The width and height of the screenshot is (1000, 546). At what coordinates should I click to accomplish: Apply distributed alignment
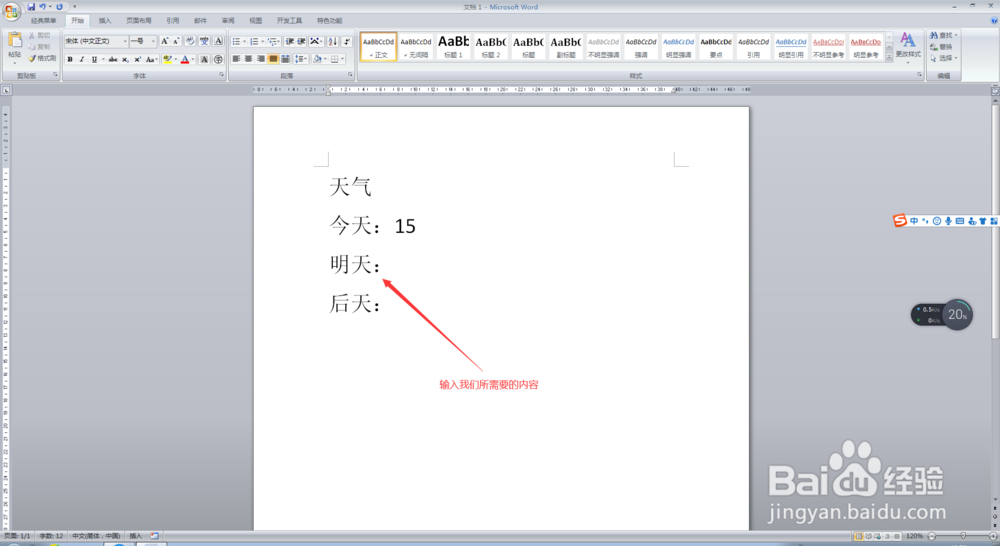[285, 59]
